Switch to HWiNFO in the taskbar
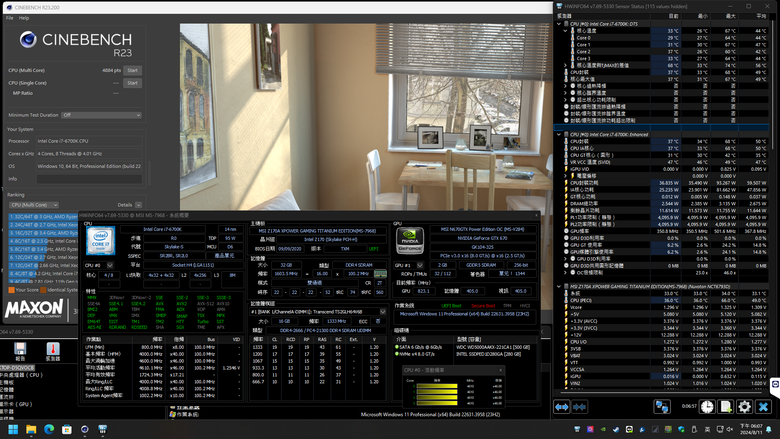The image size is (780, 439). click(102, 429)
